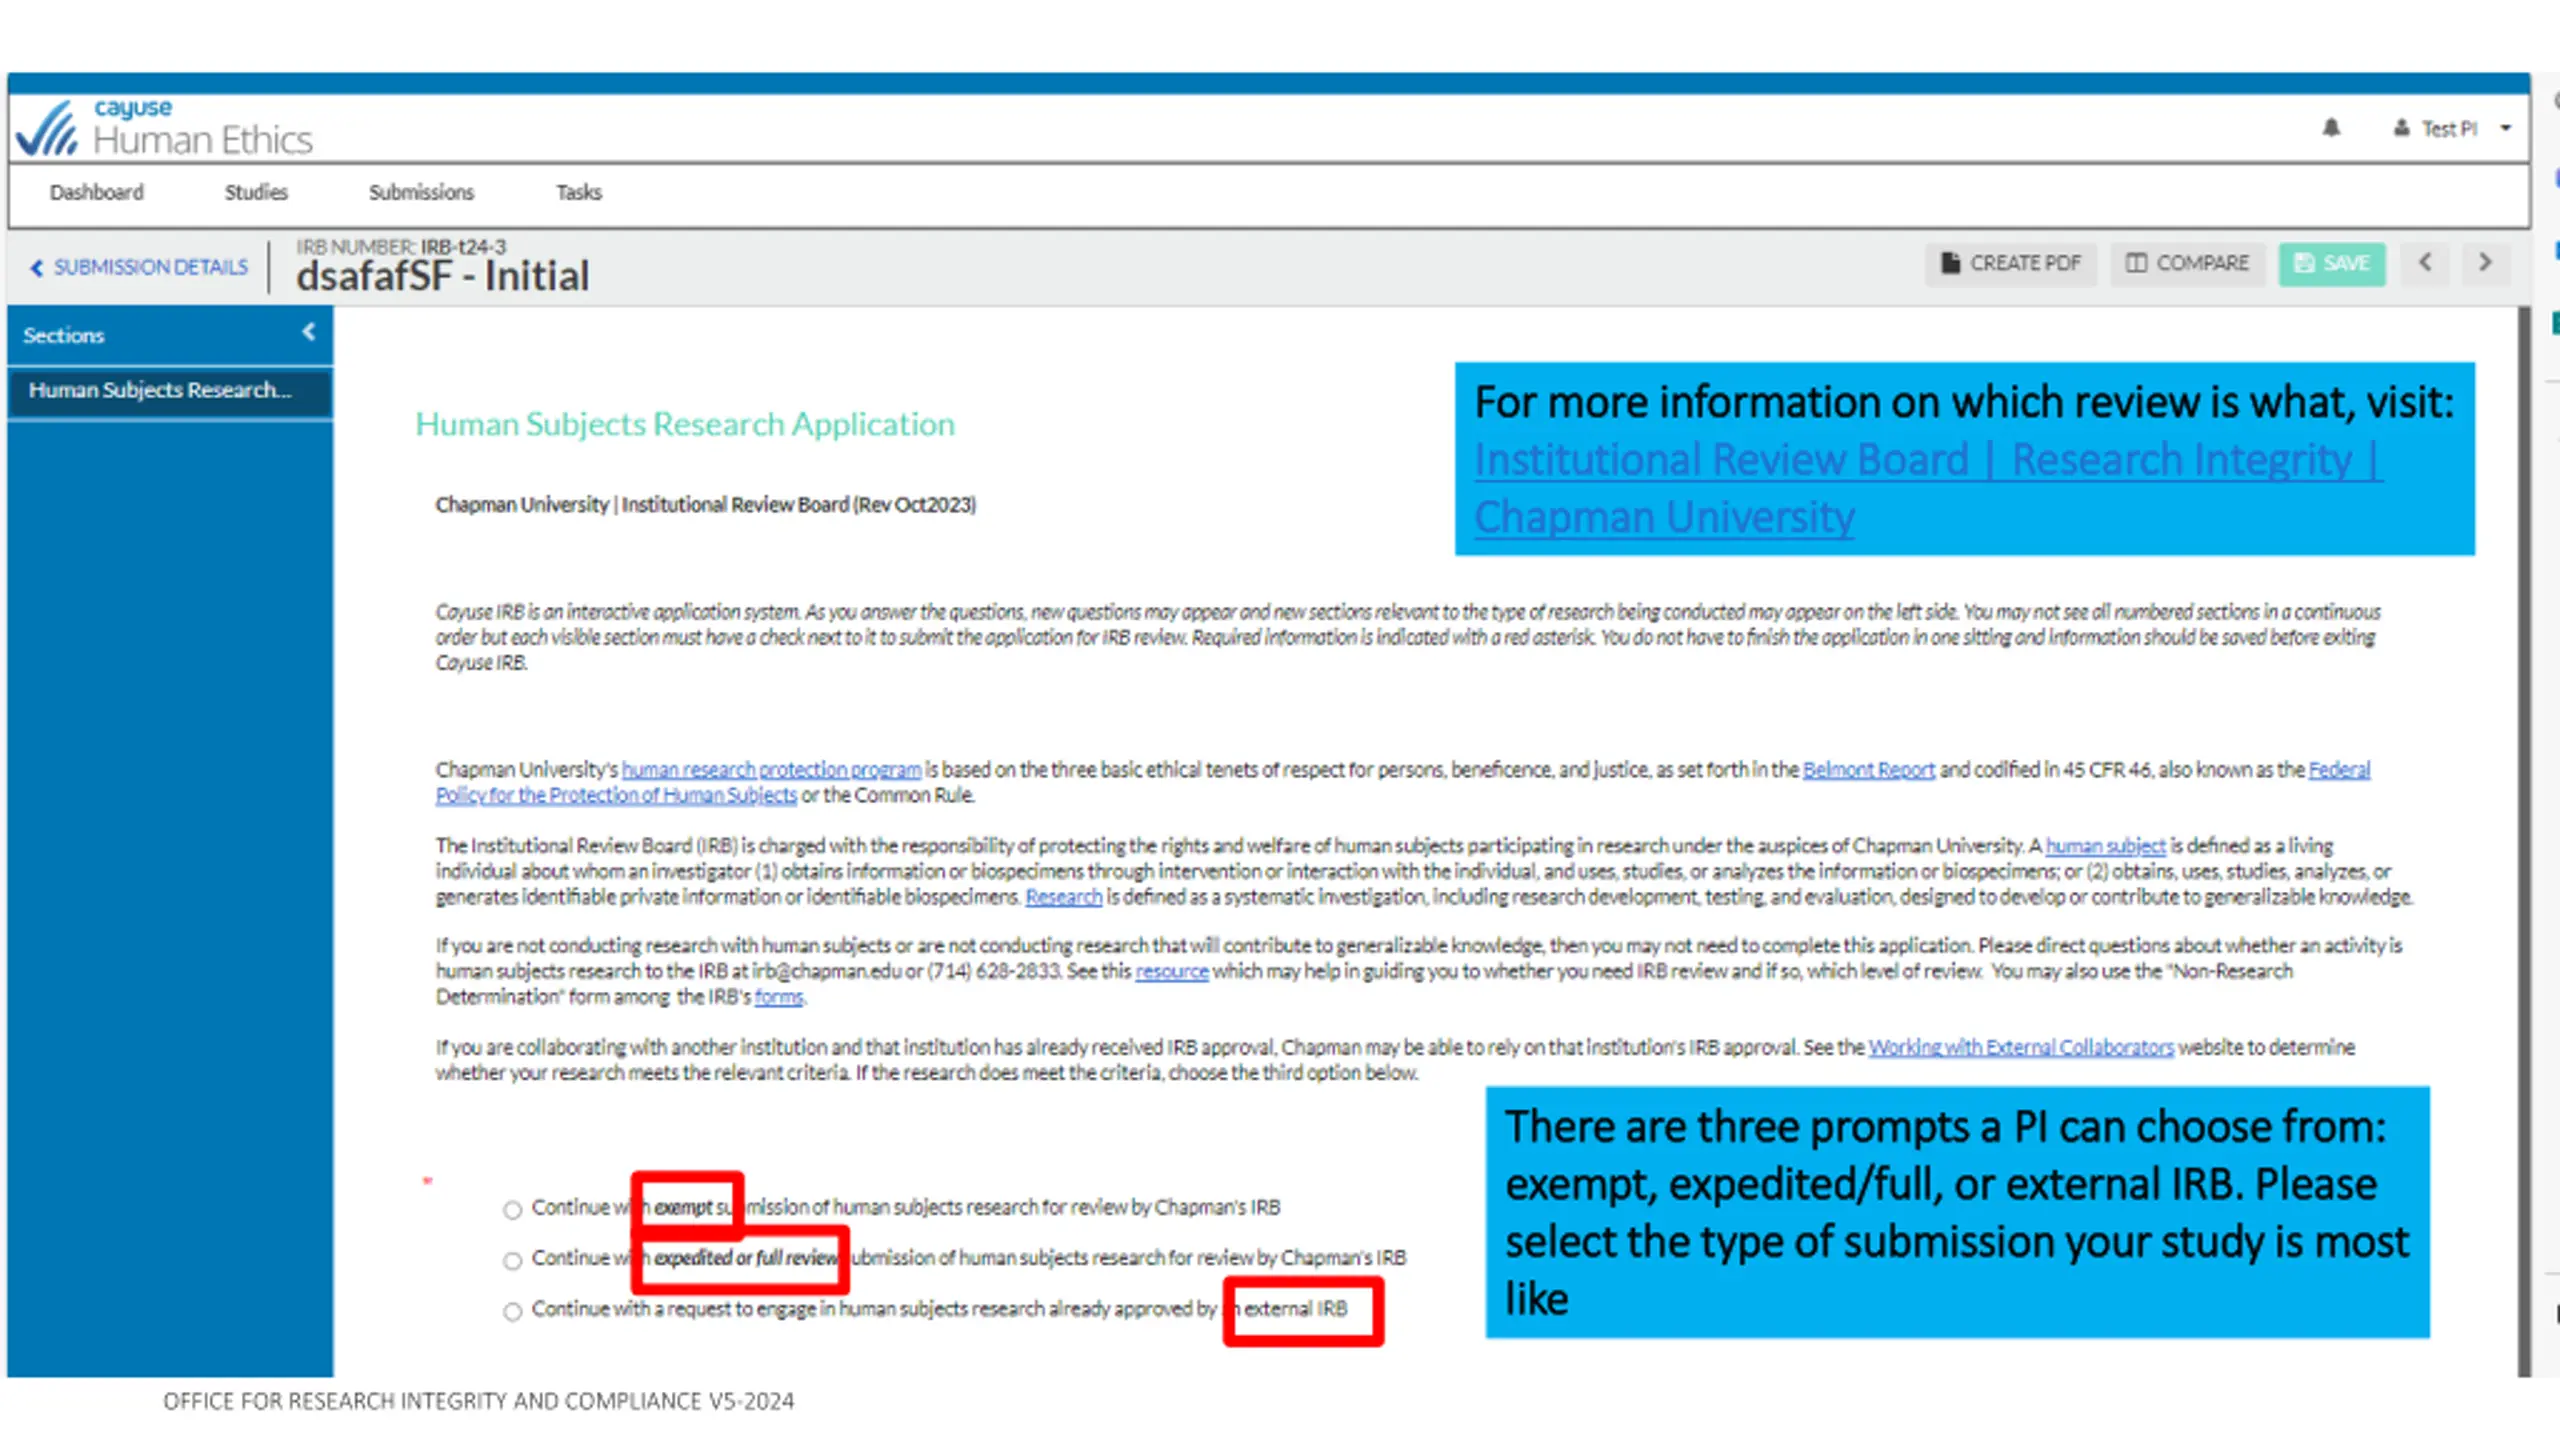Image resolution: width=2560 pixels, height=1440 pixels.
Task: Click the vertical page scrollbar
Action: tap(2524, 840)
